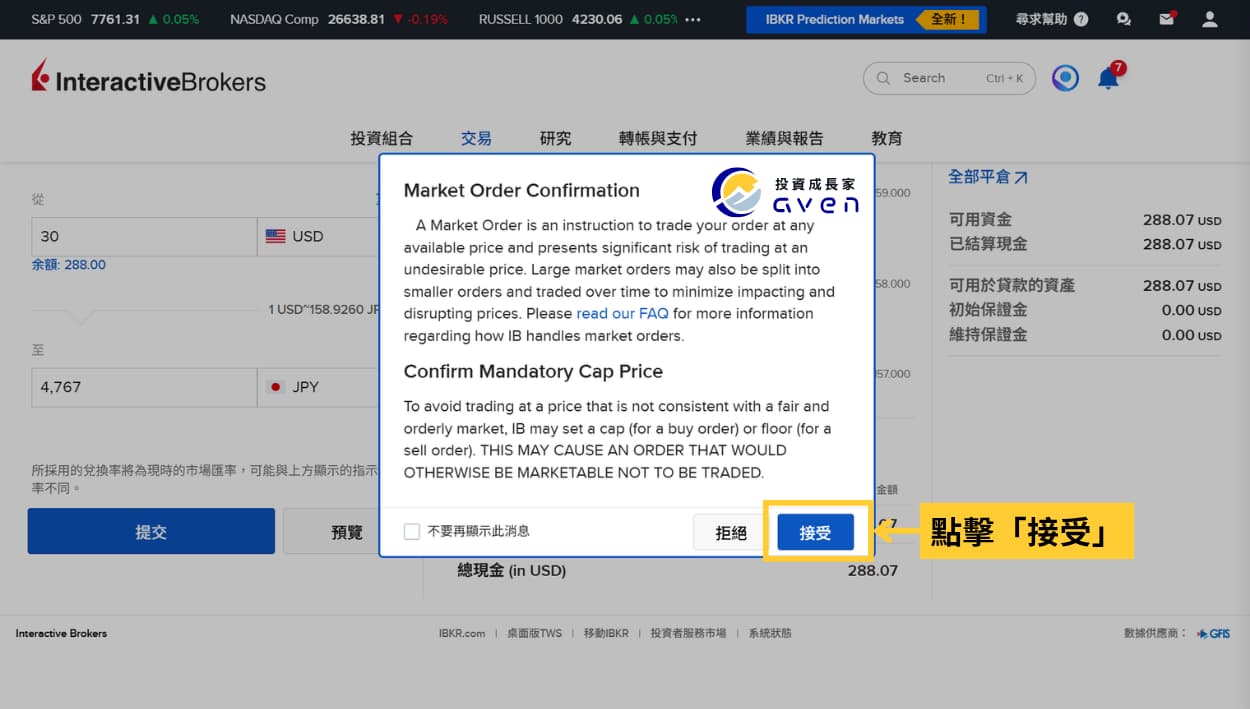This screenshot has height=709, width=1250.
Task: Click the 全部平倉 link
Action: point(988,177)
